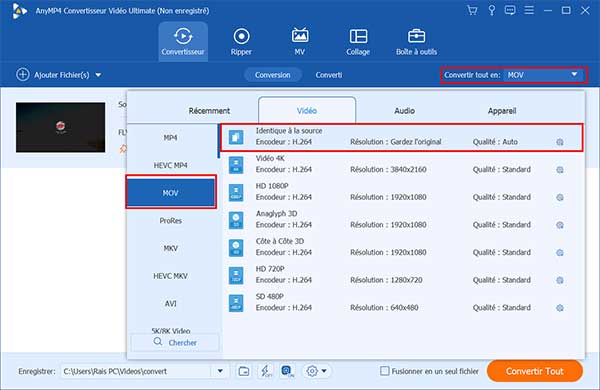Choose MP4 format in list
The height and width of the screenshot is (390, 600).
[171, 138]
